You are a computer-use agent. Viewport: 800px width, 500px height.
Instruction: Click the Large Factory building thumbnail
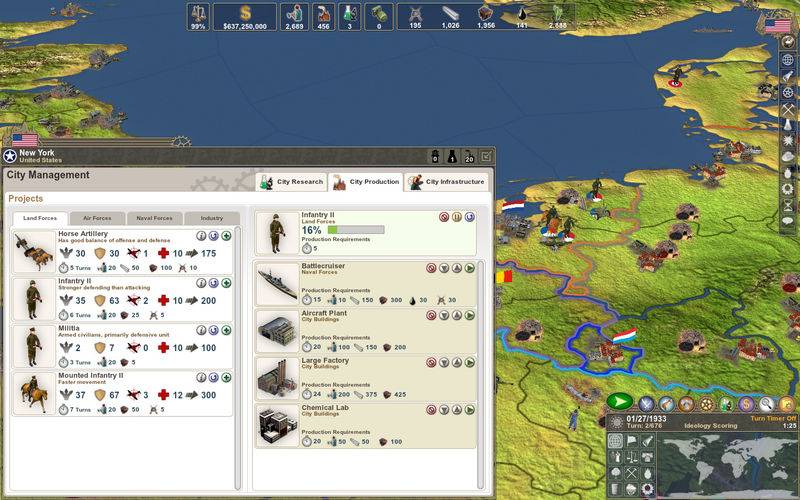(x=278, y=378)
